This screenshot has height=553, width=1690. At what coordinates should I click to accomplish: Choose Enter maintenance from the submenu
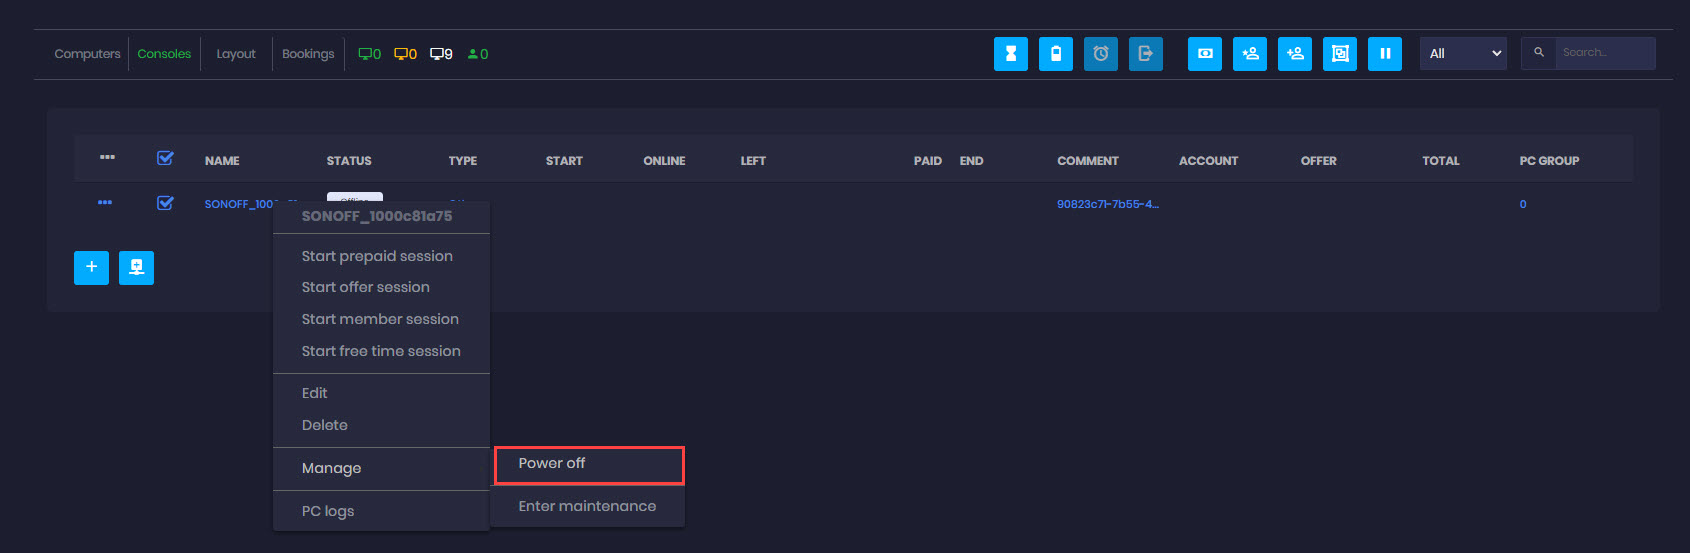click(587, 507)
